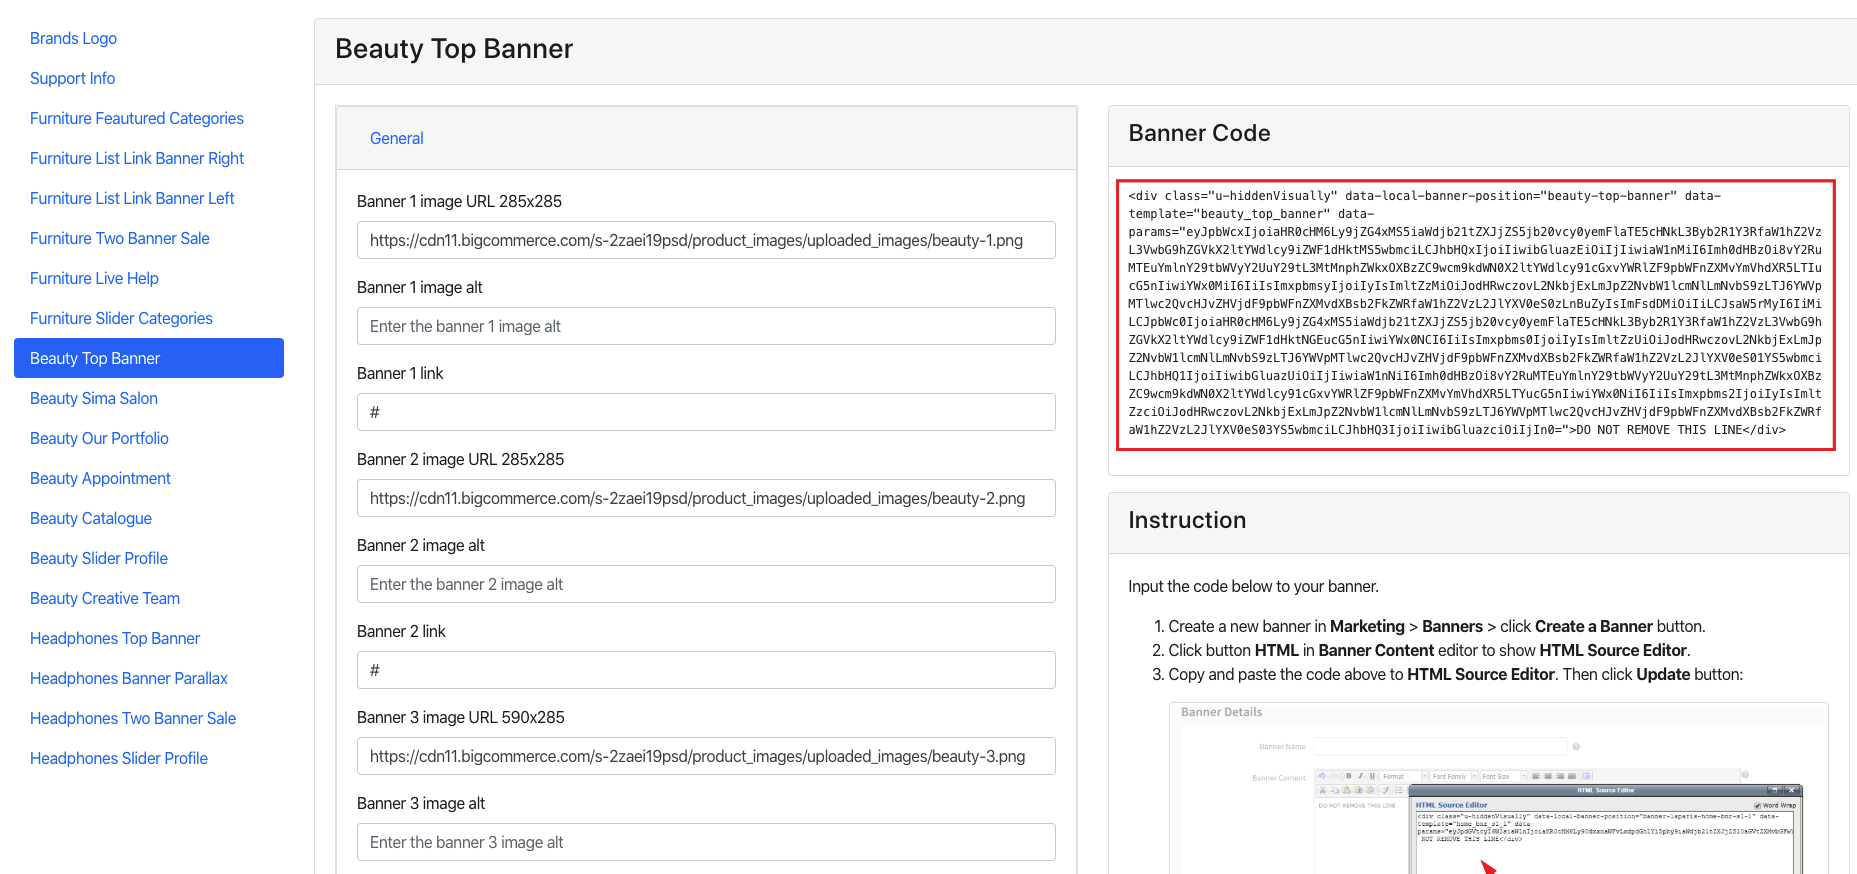The width and height of the screenshot is (1857, 874).
Task: Open Beauty Our Portfolio
Action: coord(99,438)
